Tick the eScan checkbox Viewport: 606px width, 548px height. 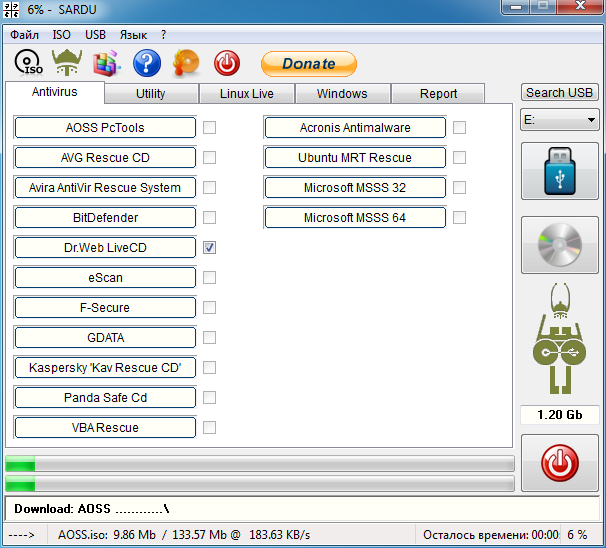pyautogui.click(x=209, y=277)
